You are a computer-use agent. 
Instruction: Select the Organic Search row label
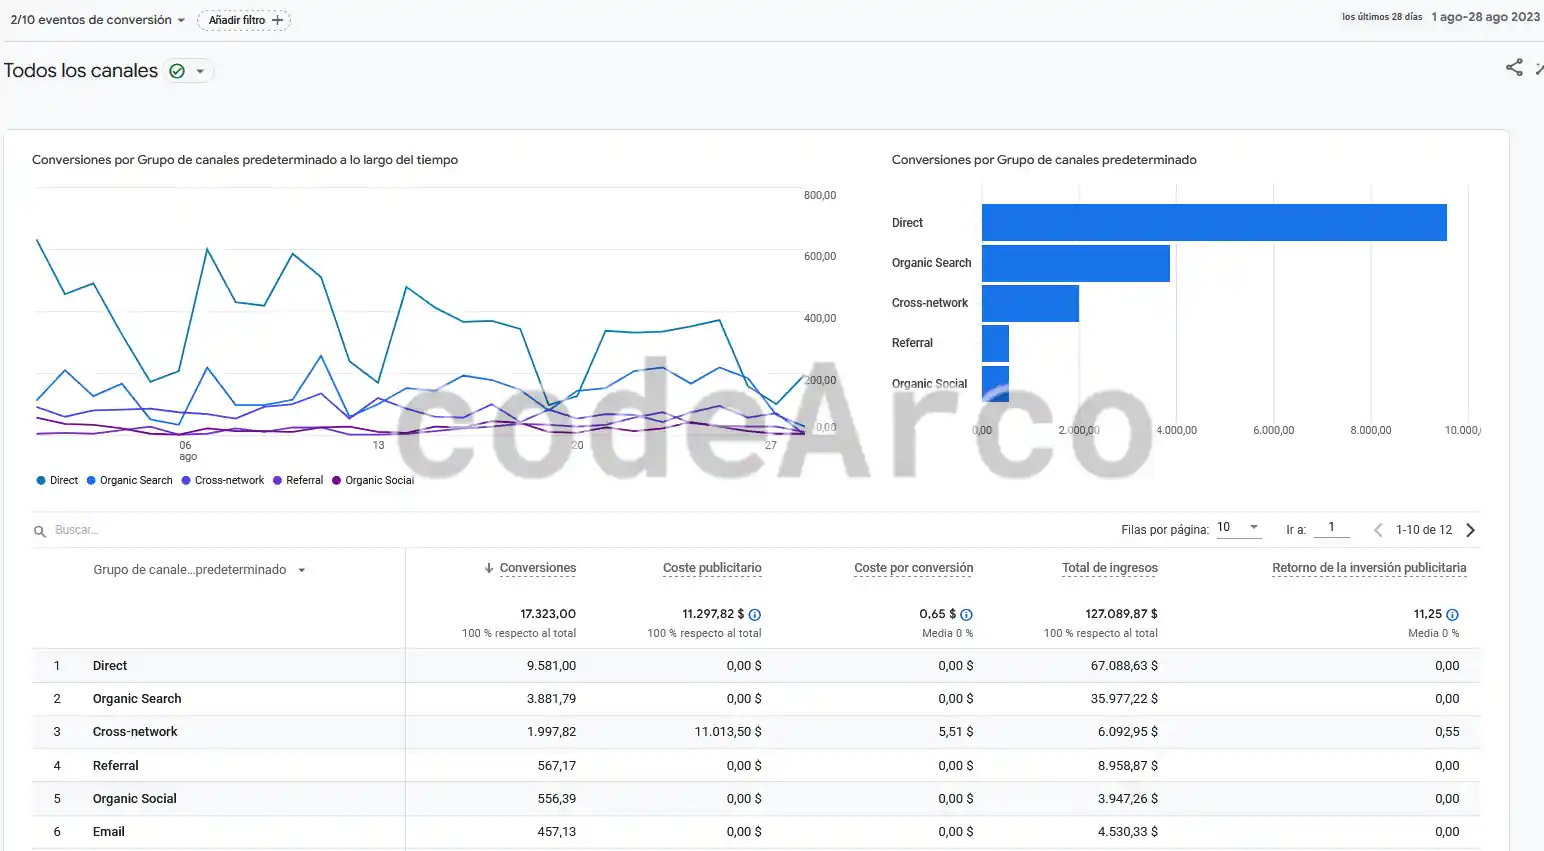[x=137, y=699]
